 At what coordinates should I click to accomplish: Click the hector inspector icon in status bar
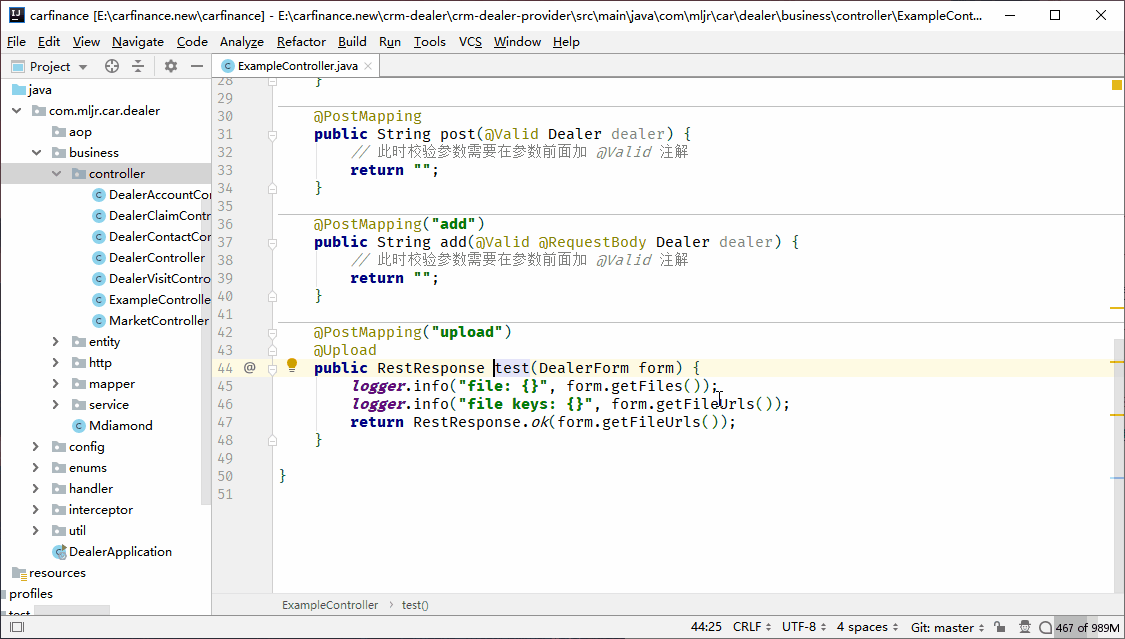point(1026,627)
